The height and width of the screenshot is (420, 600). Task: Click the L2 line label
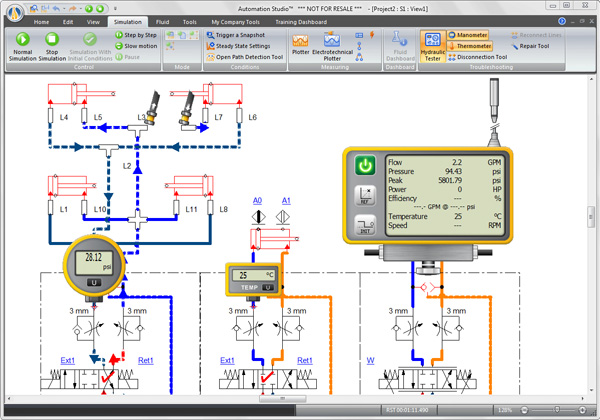127,166
